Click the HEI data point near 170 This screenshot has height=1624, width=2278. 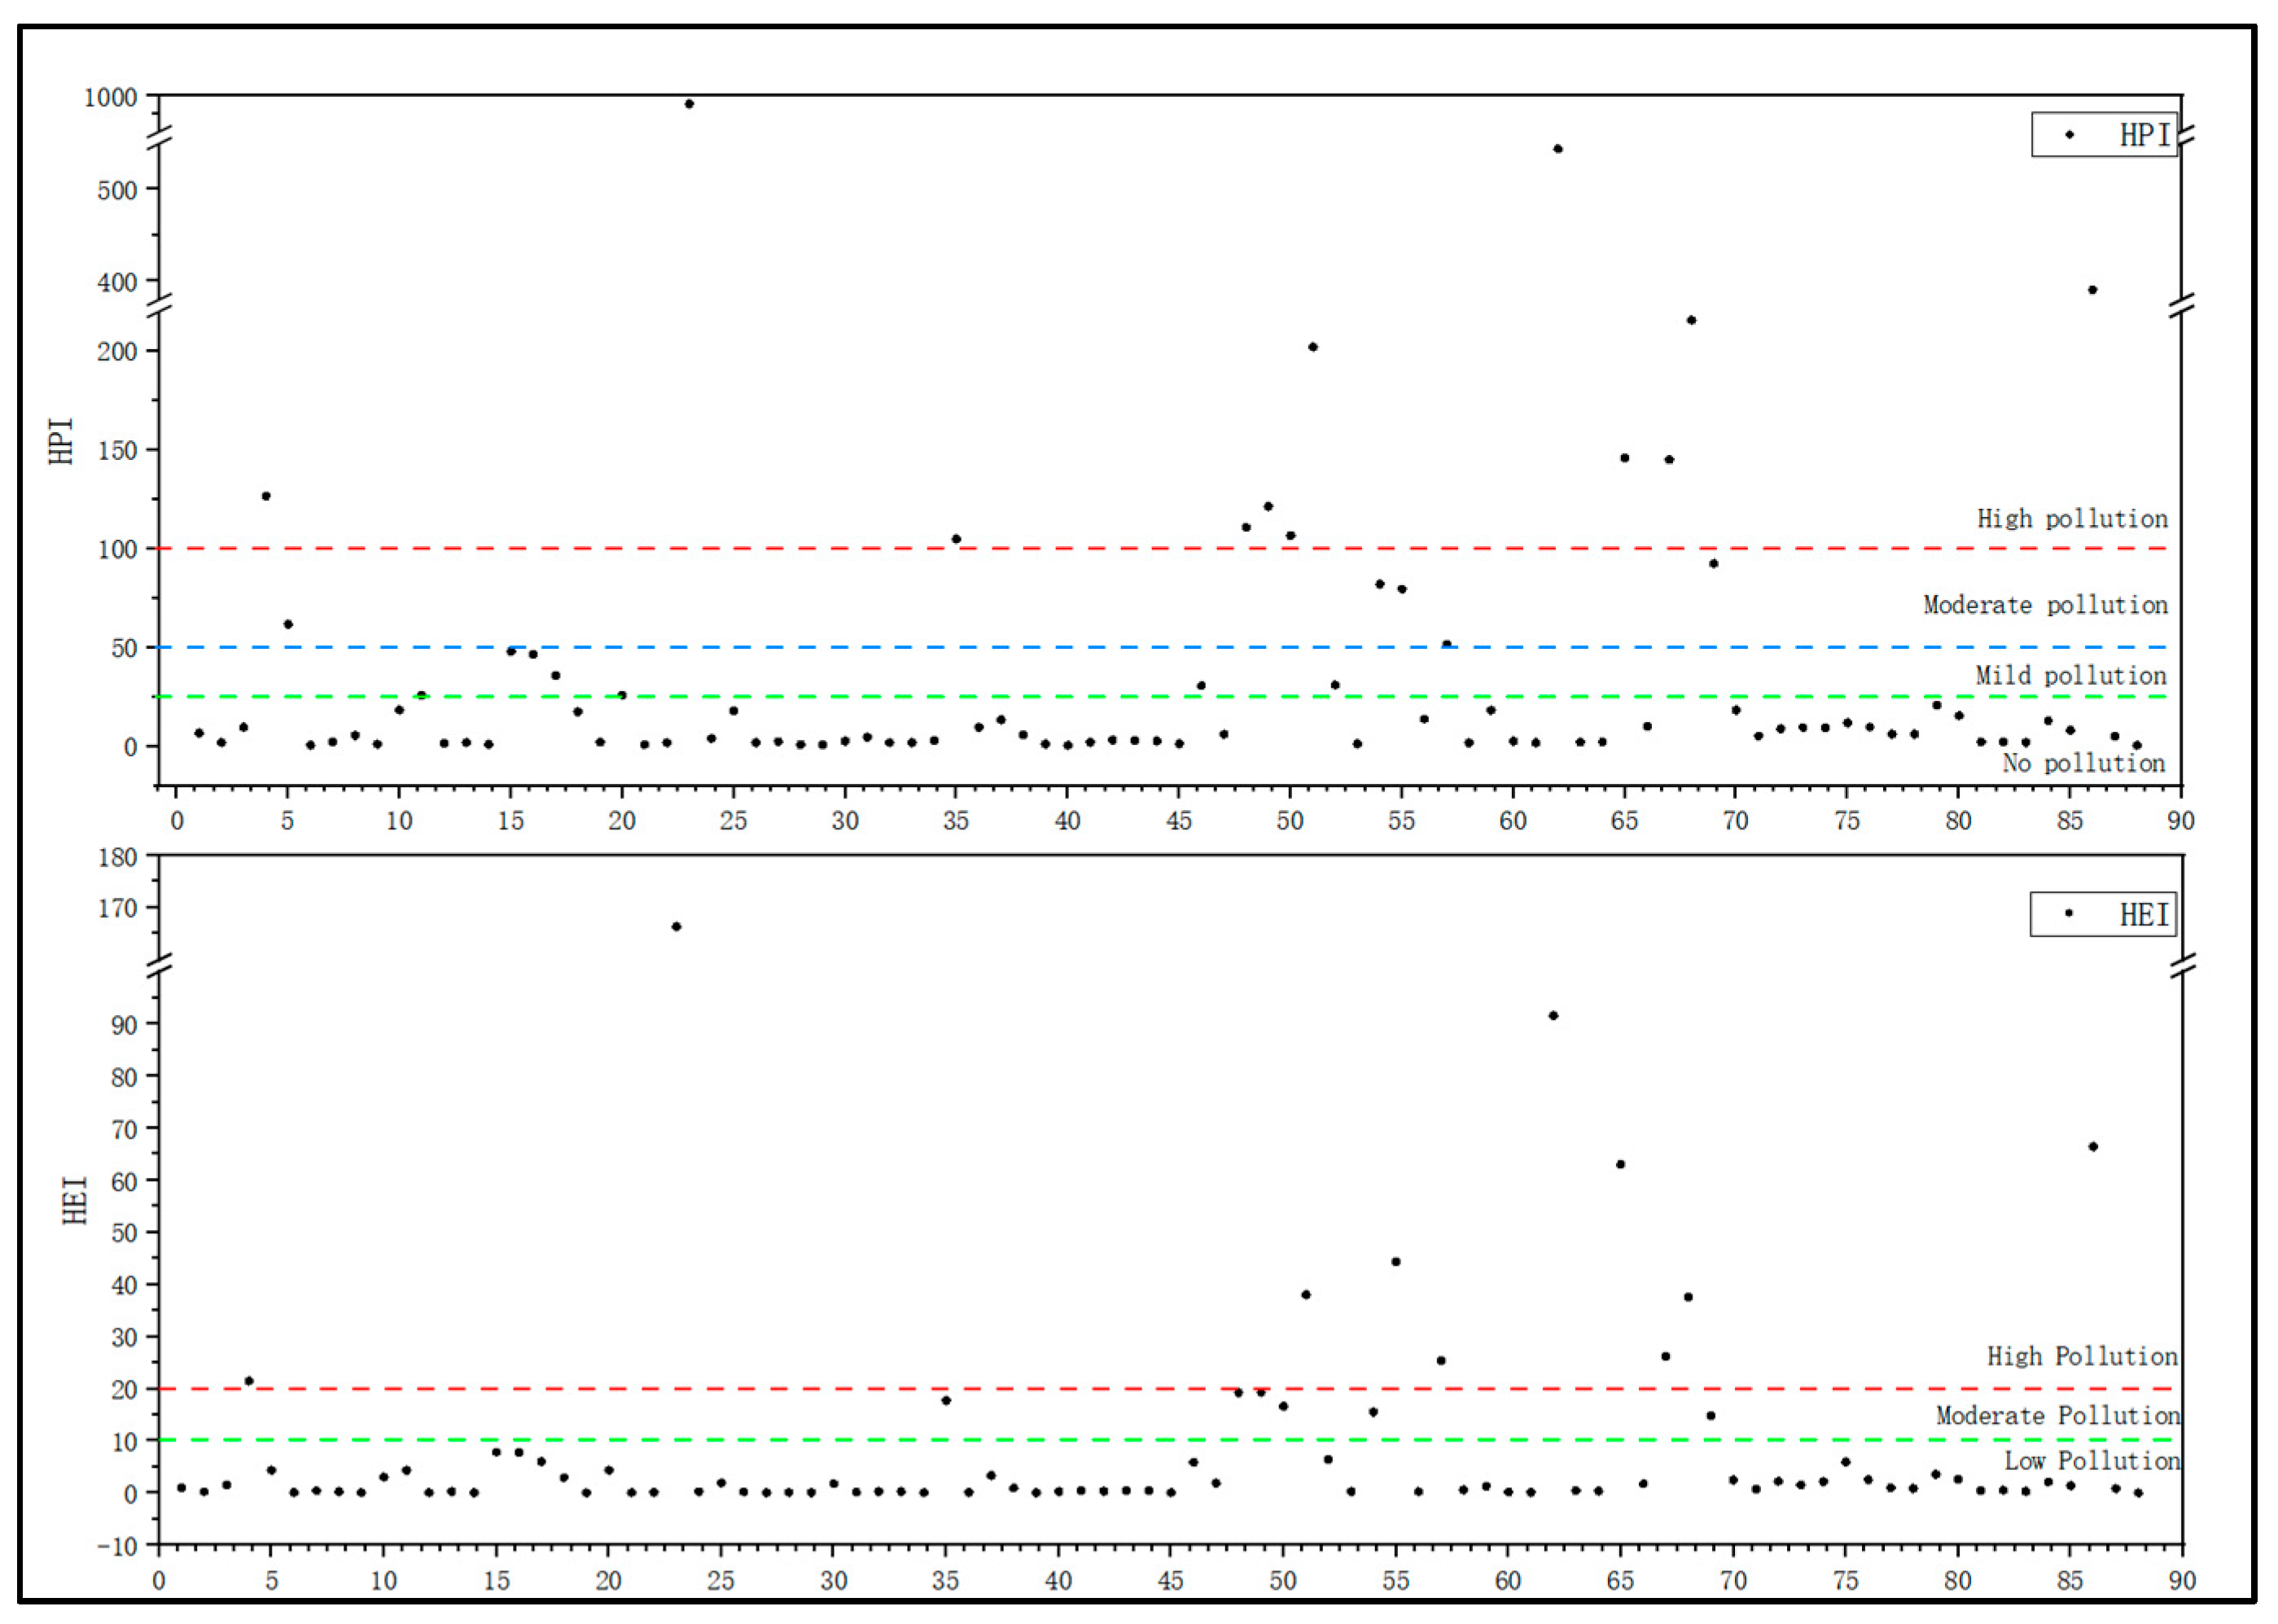coord(676,927)
